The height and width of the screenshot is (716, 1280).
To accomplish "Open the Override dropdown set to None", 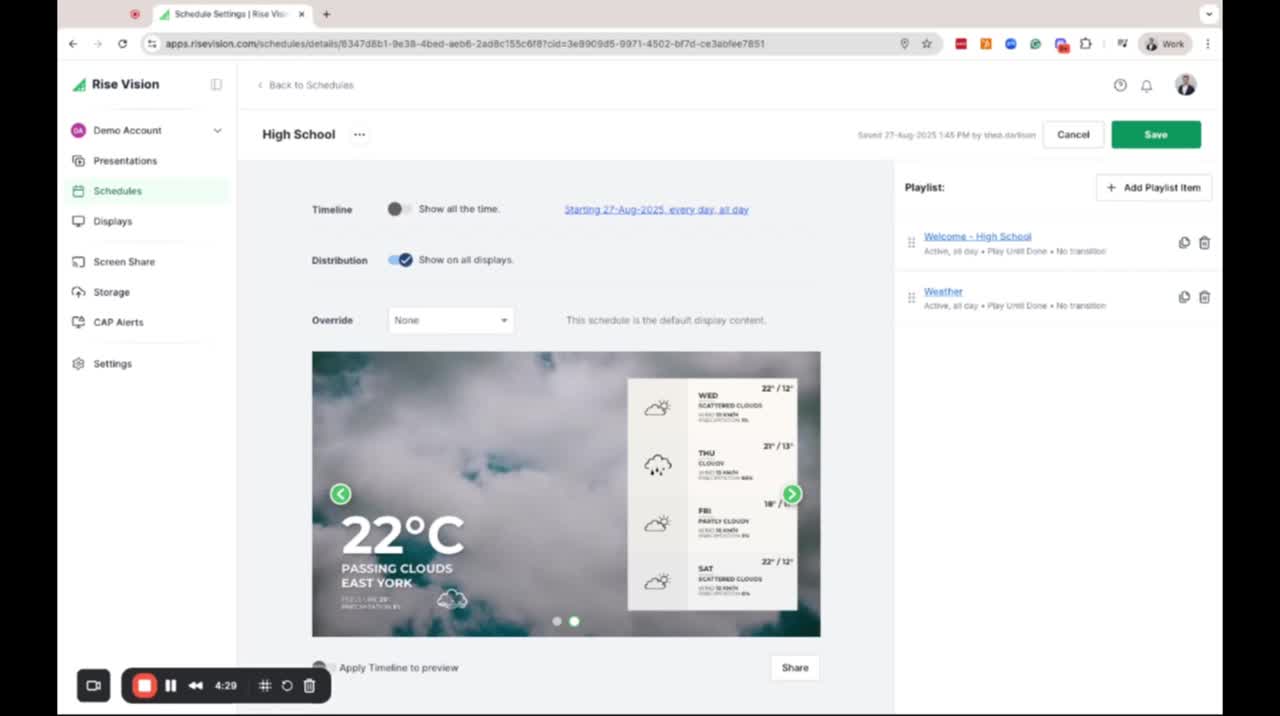I will point(450,320).
